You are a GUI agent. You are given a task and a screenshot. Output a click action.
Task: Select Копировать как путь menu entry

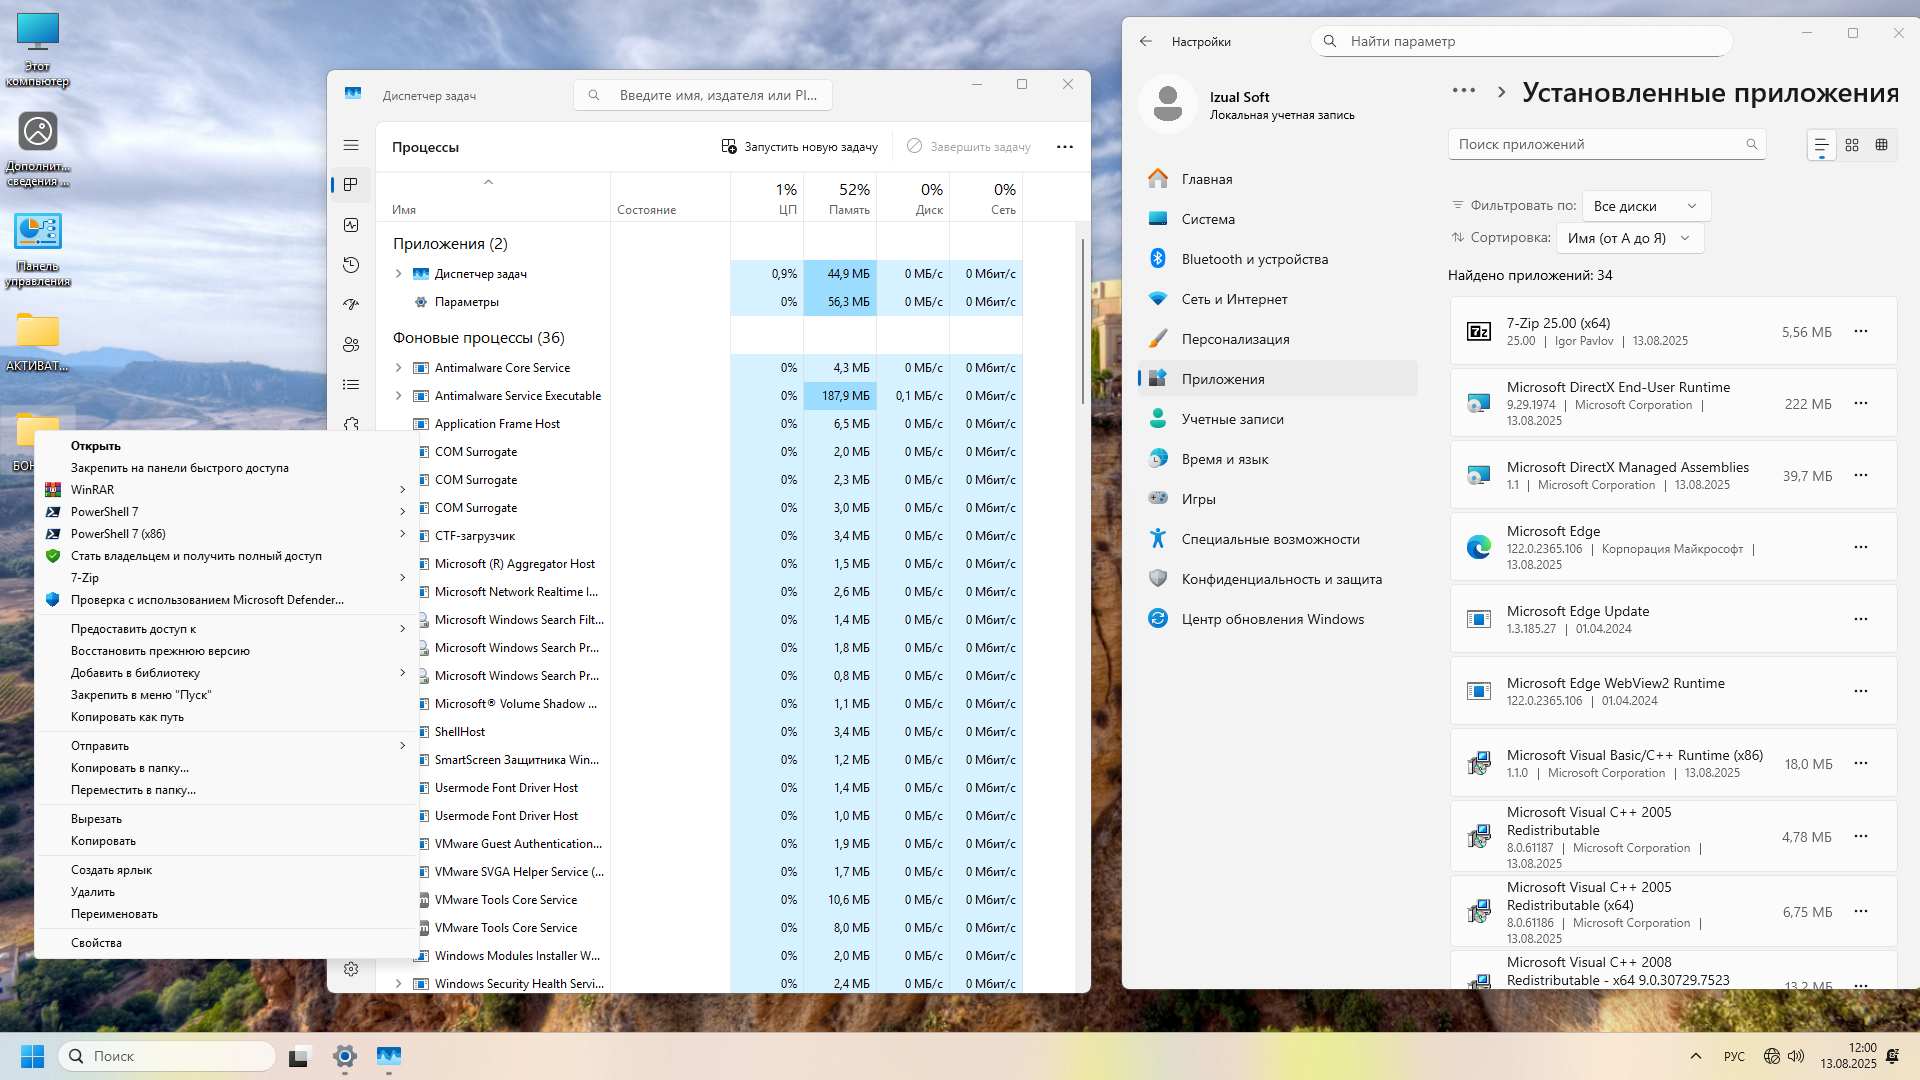(x=226, y=717)
